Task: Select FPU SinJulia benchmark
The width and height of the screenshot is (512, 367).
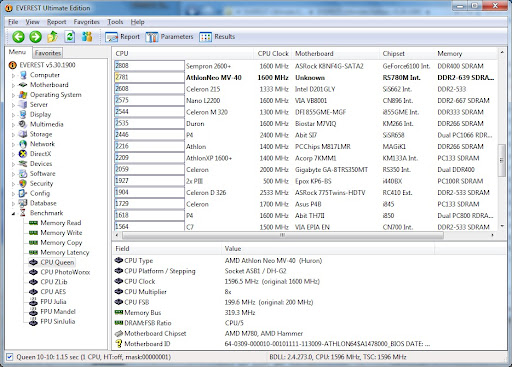Action: tap(58, 321)
